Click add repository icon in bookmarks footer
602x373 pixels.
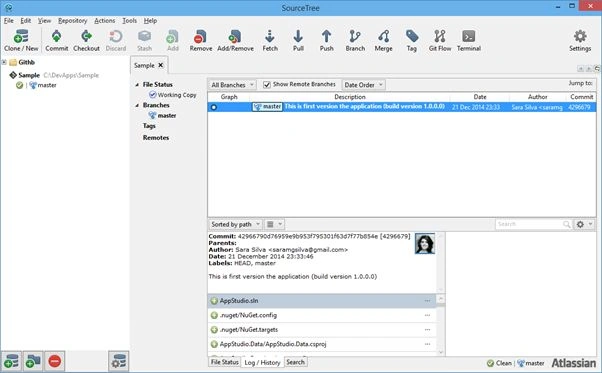pyautogui.click(x=11, y=361)
